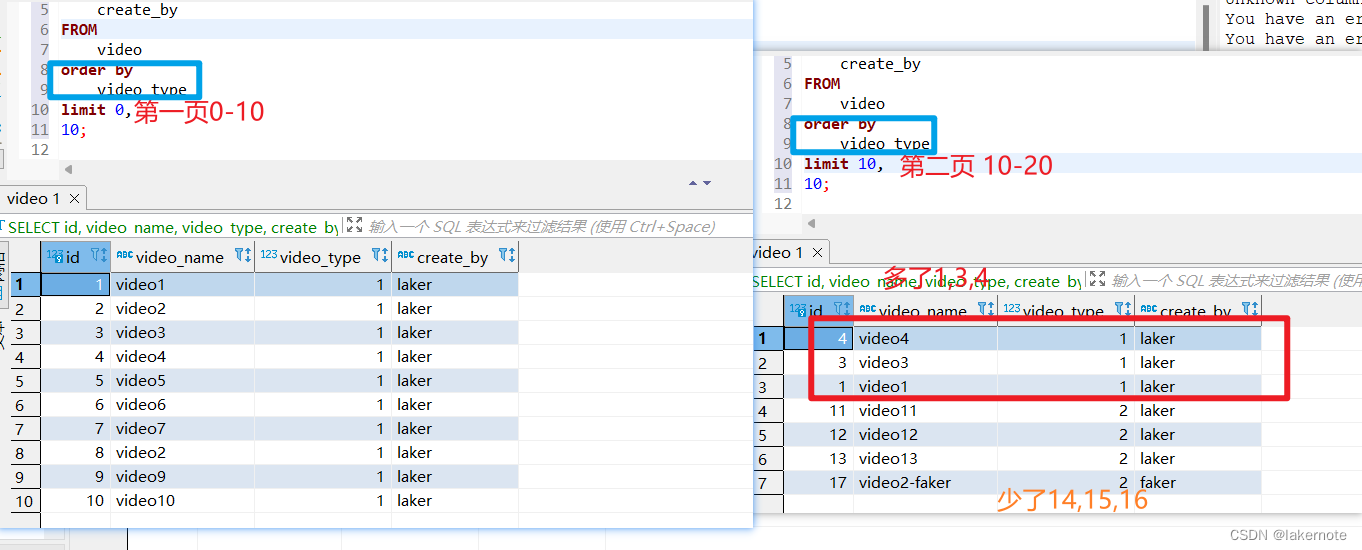
Task: Select row header 4 in right results
Action: (x=767, y=411)
